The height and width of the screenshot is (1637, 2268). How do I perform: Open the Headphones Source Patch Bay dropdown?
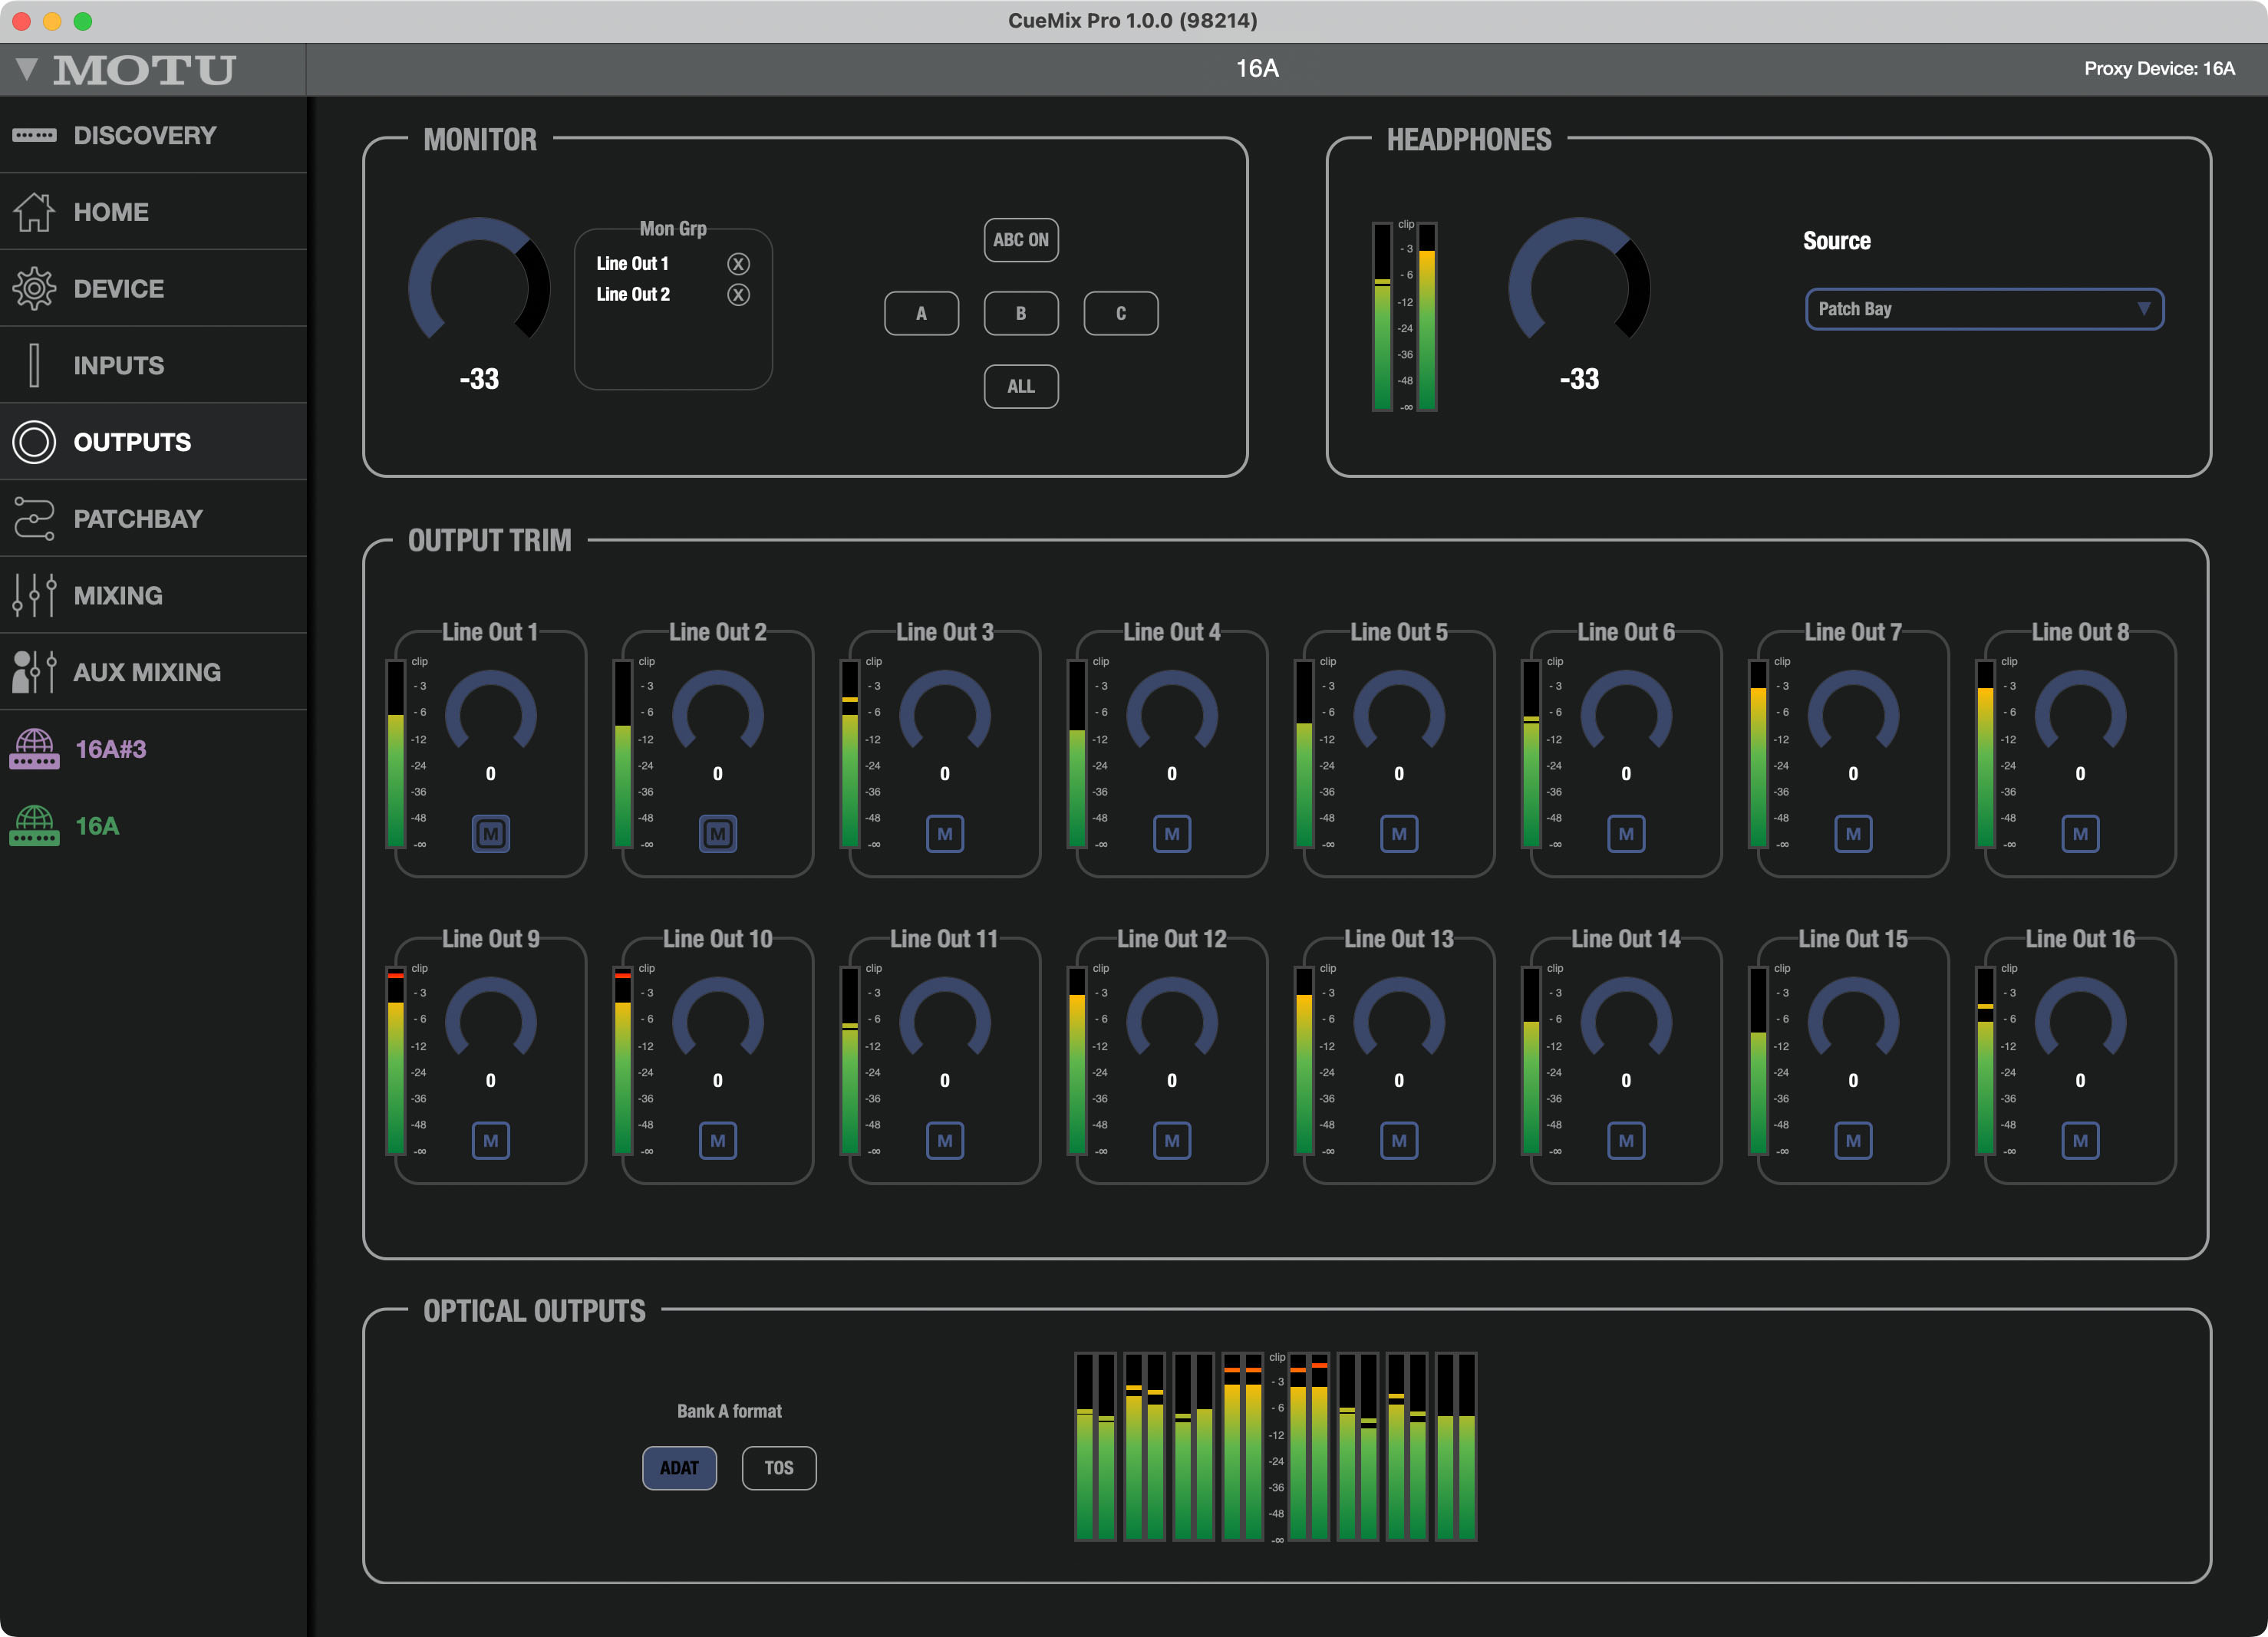tap(1984, 309)
